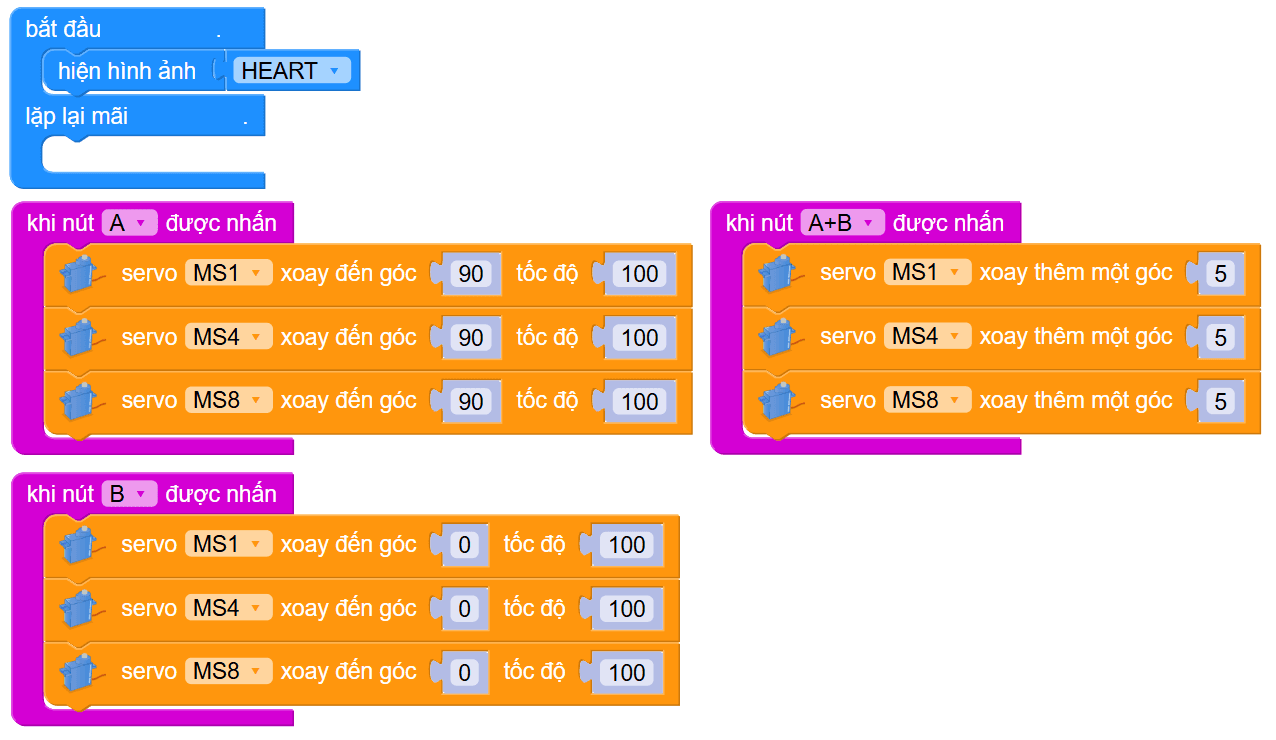Click the speed 100 field of button B's MS8
The width and height of the screenshot is (1276, 740).
pyautogui.click(x=627, y=673)
